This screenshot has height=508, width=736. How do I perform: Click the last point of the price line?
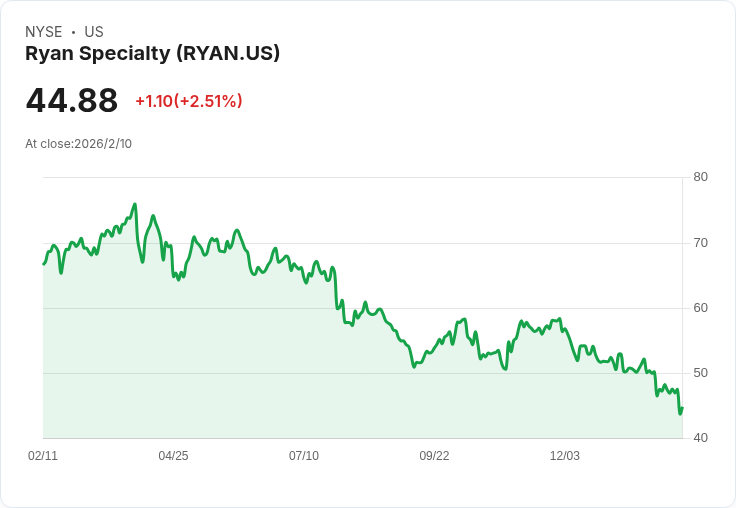[682, 408]
